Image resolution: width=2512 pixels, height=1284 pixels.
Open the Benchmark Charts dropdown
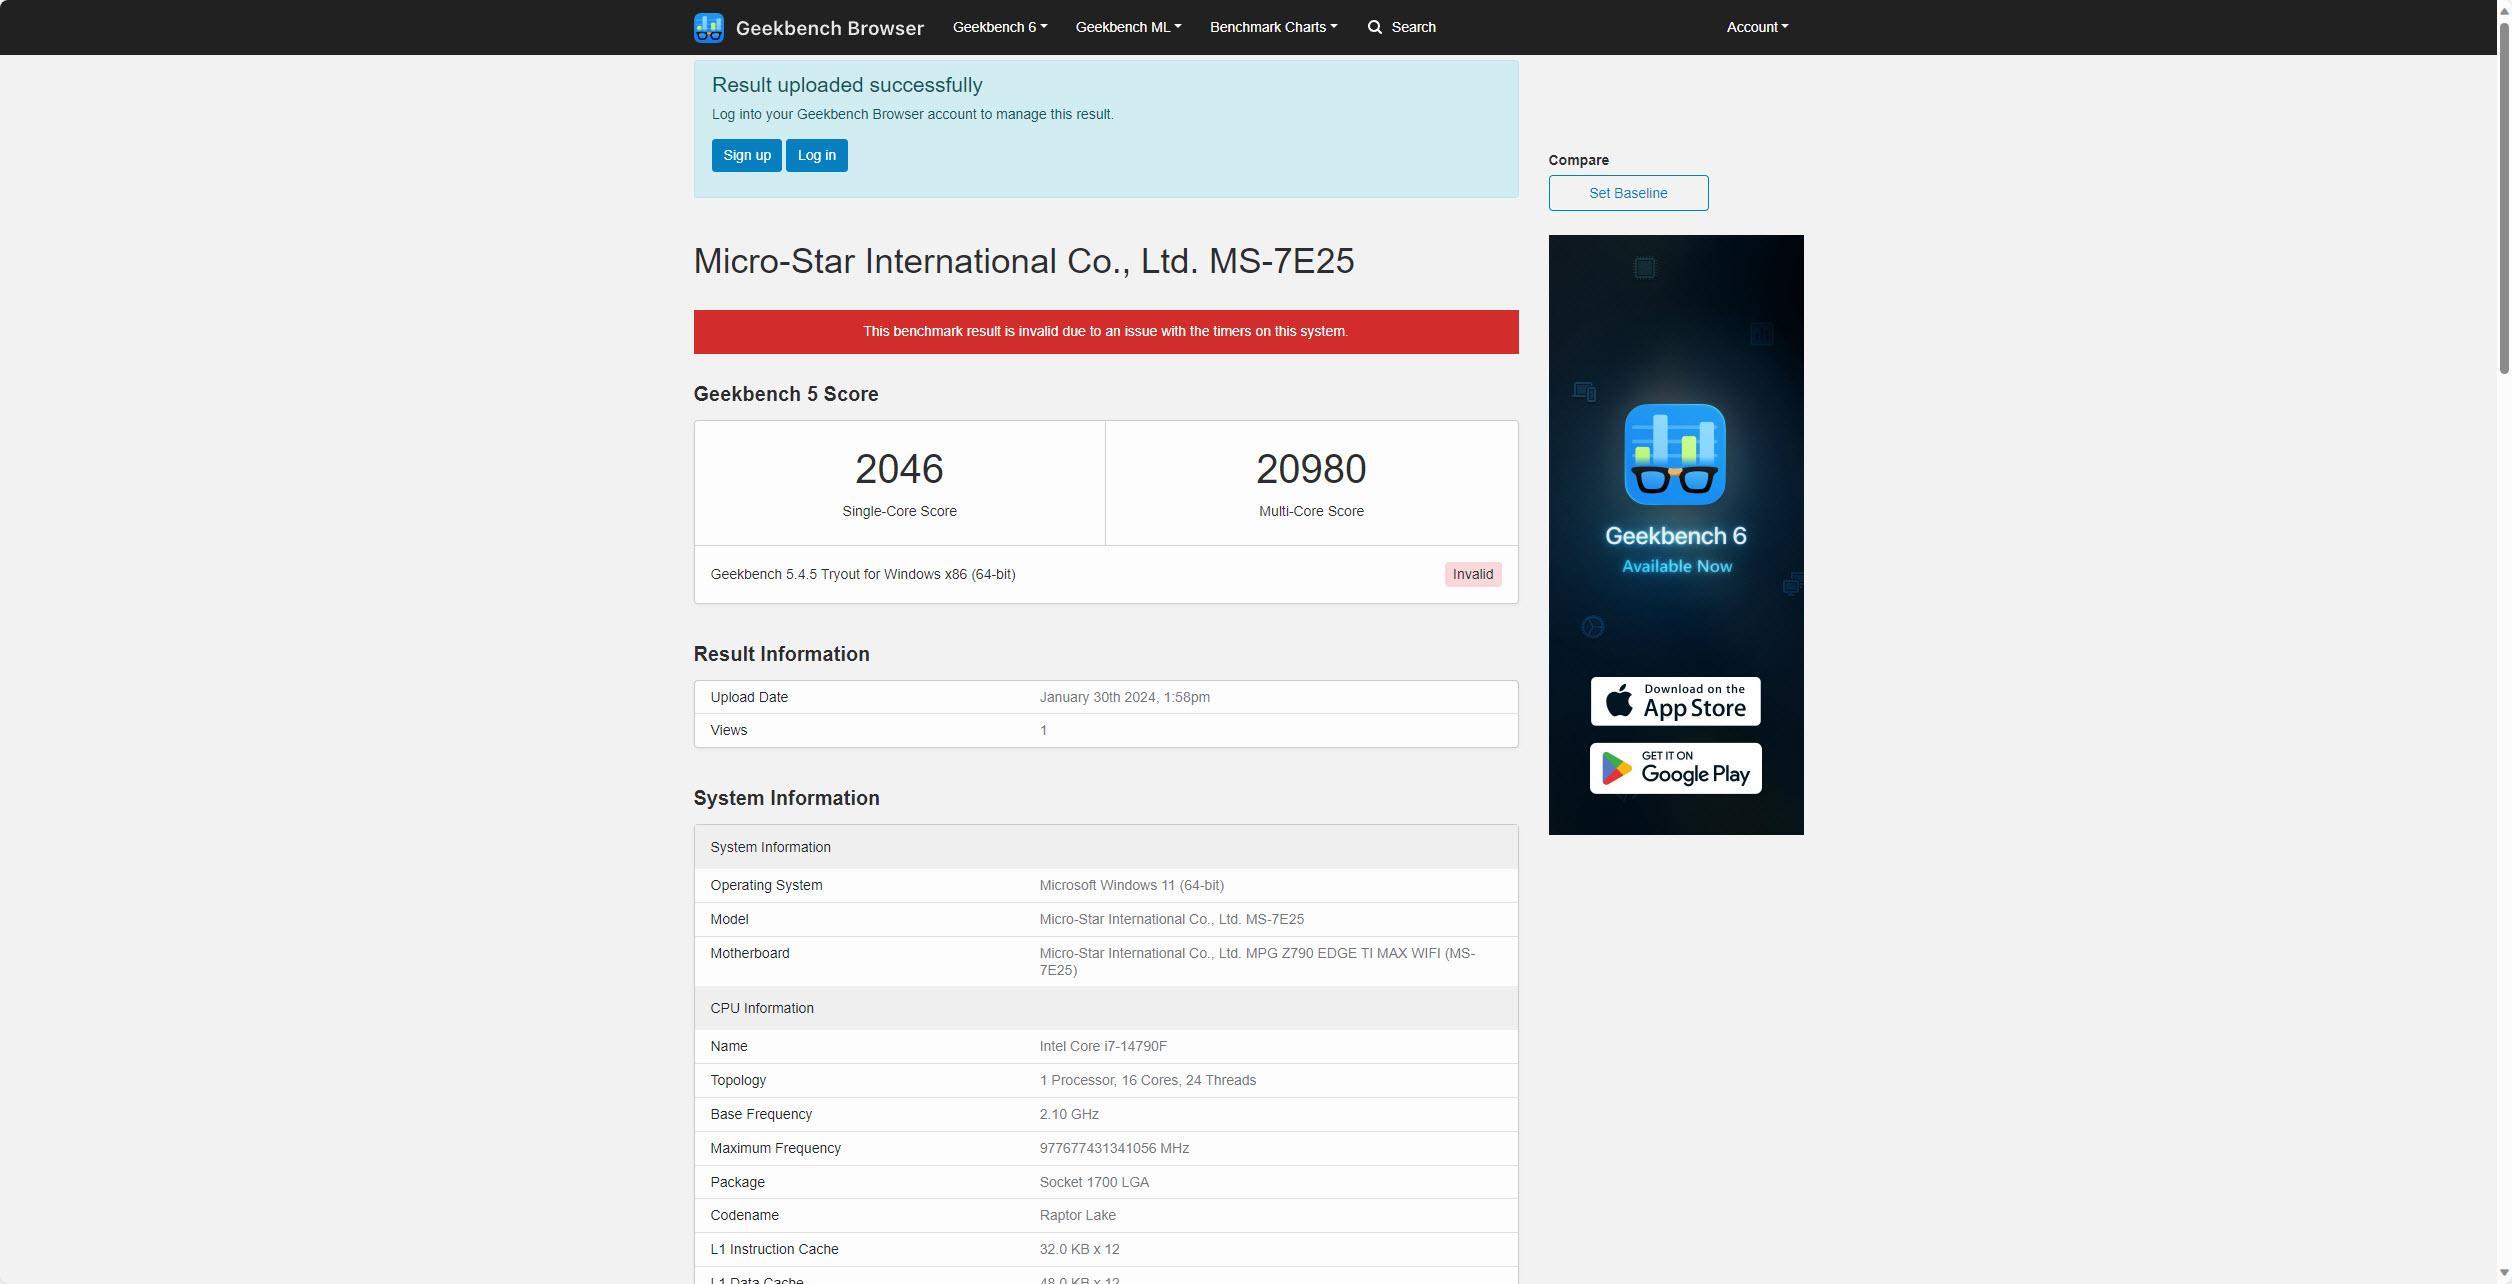point(1272,27)
